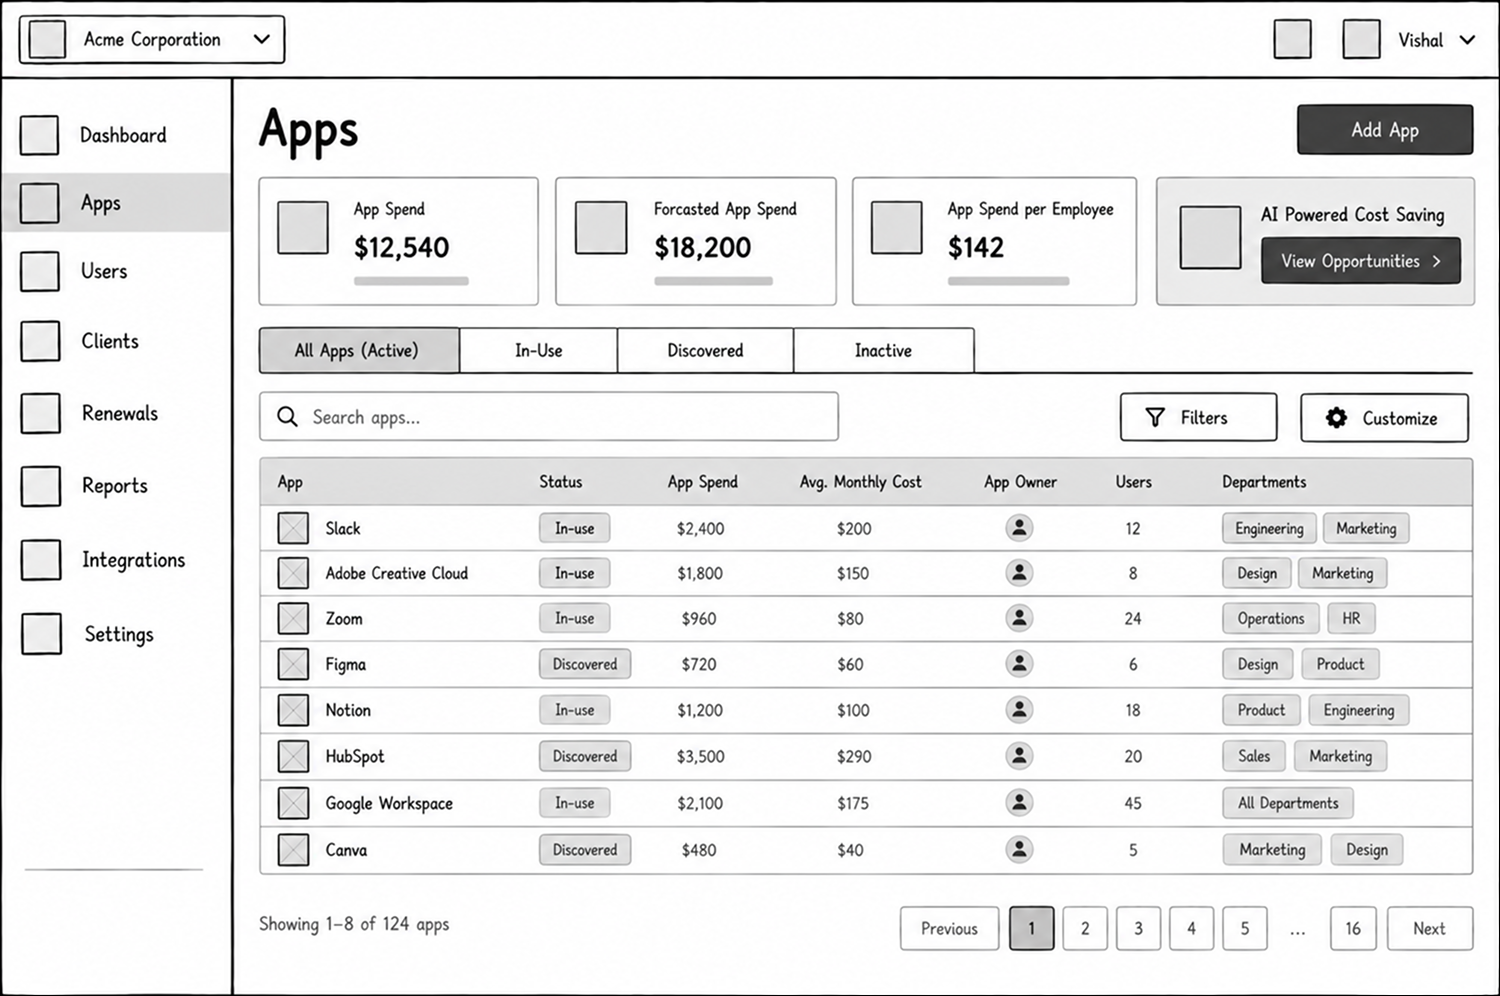1500x996 pixels.
Task: Open the Inactive tab
Action: pos(883,351)
